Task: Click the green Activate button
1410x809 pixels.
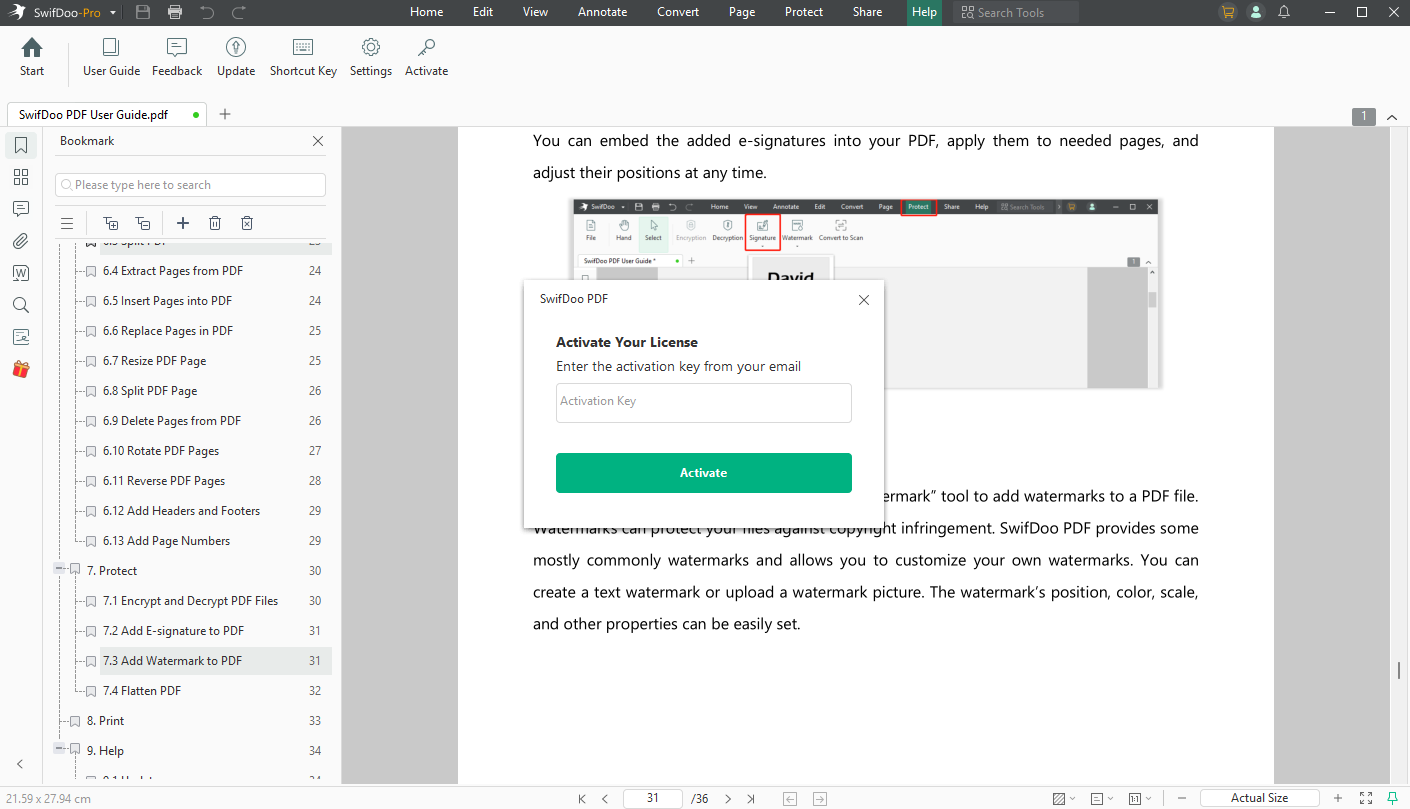Action: click(x=703, y=473)
